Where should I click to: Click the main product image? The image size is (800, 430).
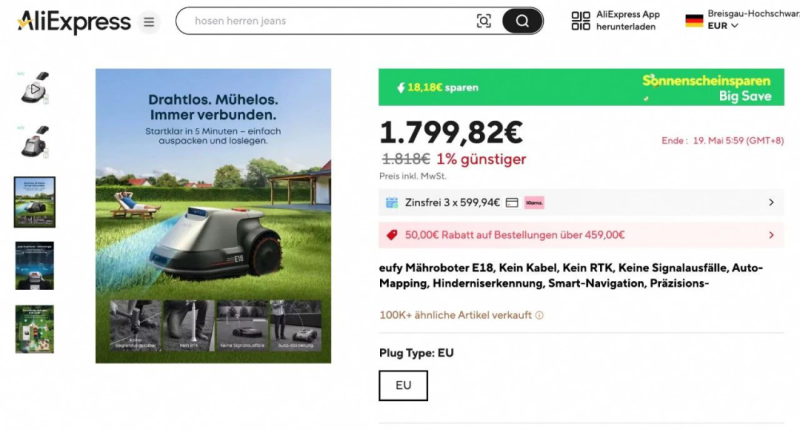point(213,215)
